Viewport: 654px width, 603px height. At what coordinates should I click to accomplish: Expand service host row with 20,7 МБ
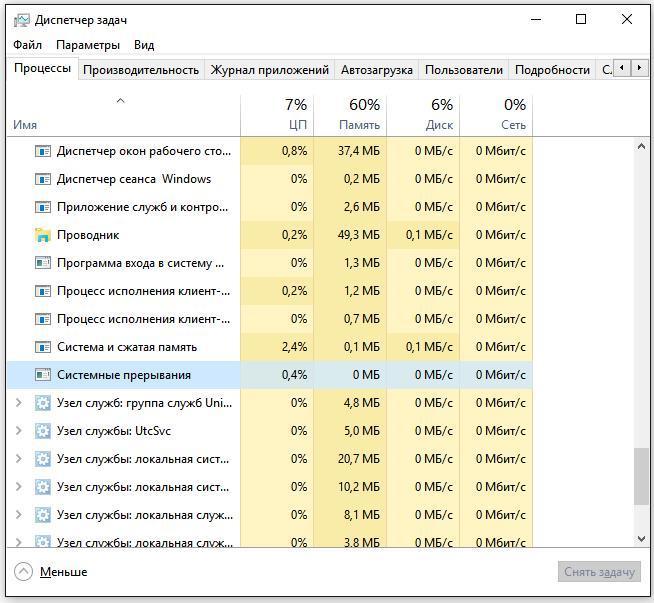point(18,459)
